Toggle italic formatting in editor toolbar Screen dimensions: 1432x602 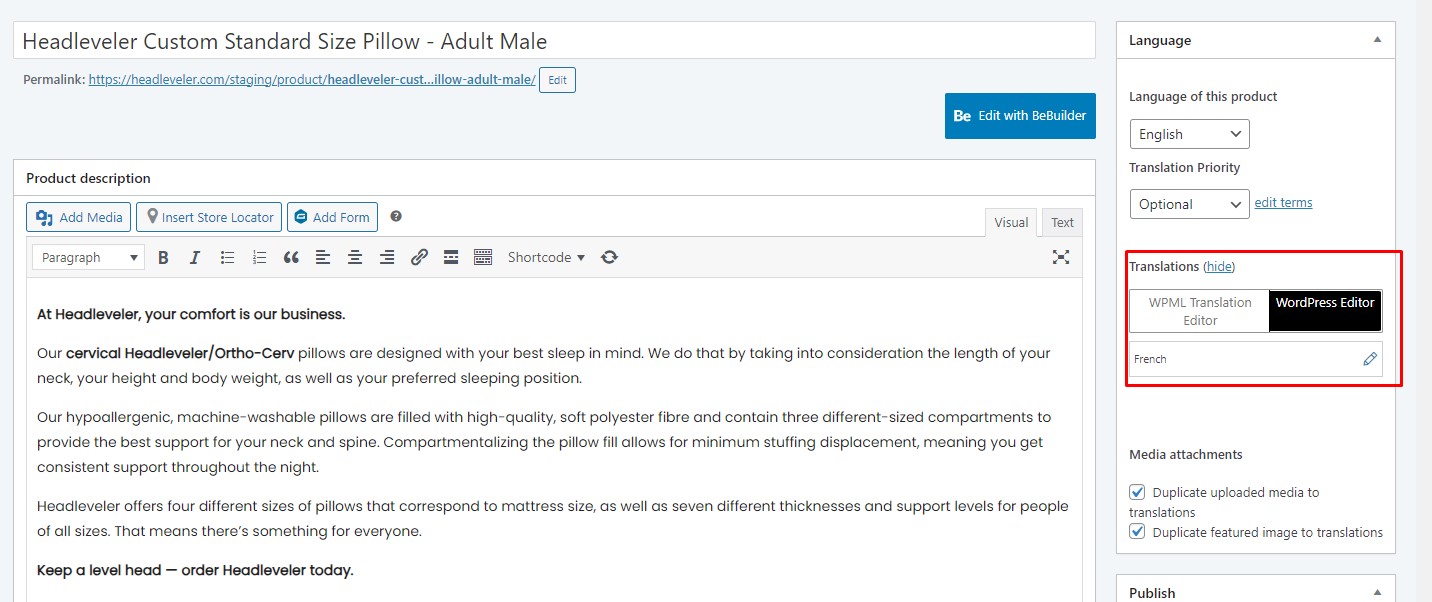195,257
